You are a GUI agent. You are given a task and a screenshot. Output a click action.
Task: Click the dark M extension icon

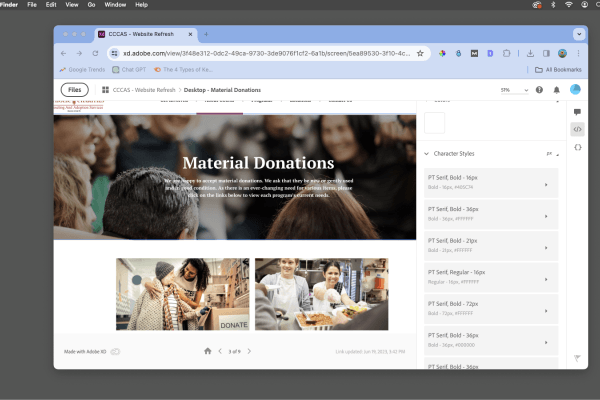(x=474, y=53)
